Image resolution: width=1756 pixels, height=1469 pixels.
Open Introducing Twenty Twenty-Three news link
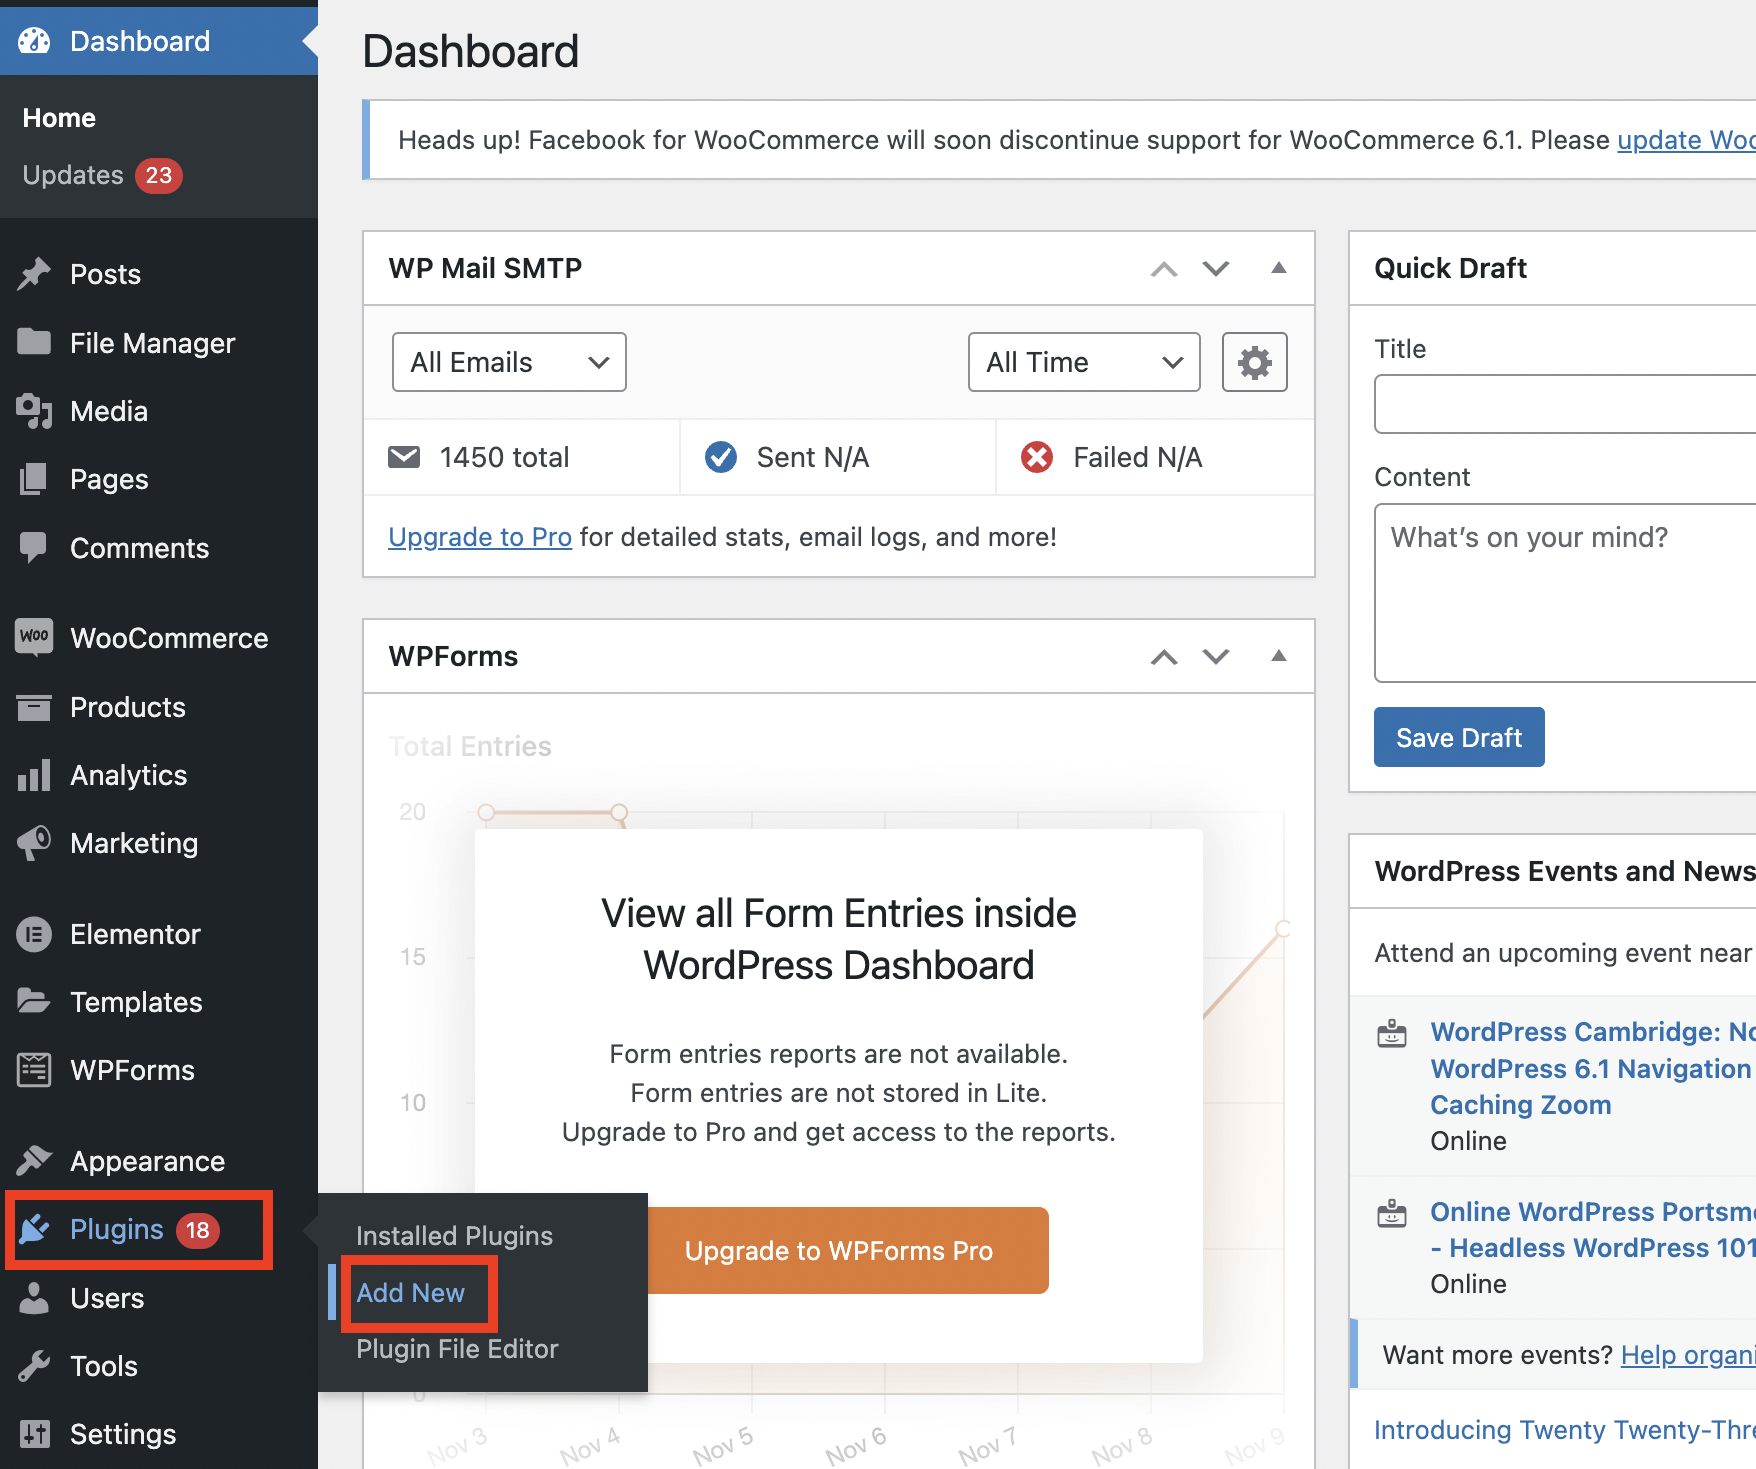(1564, 1430)
